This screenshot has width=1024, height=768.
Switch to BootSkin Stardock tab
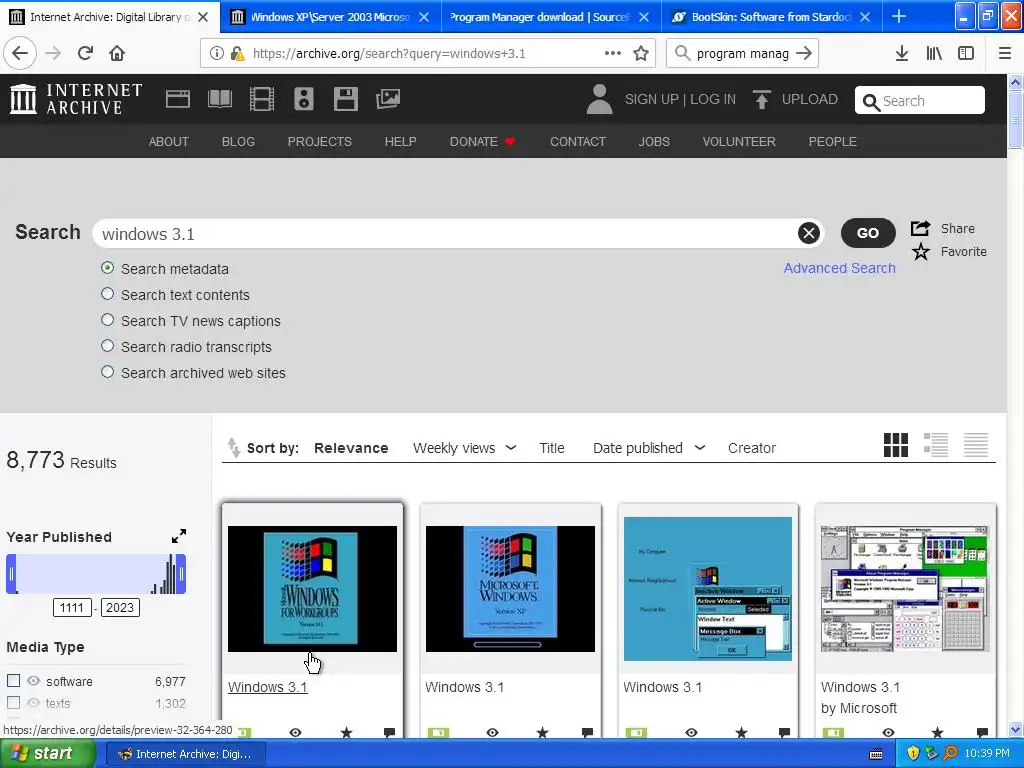771,17
